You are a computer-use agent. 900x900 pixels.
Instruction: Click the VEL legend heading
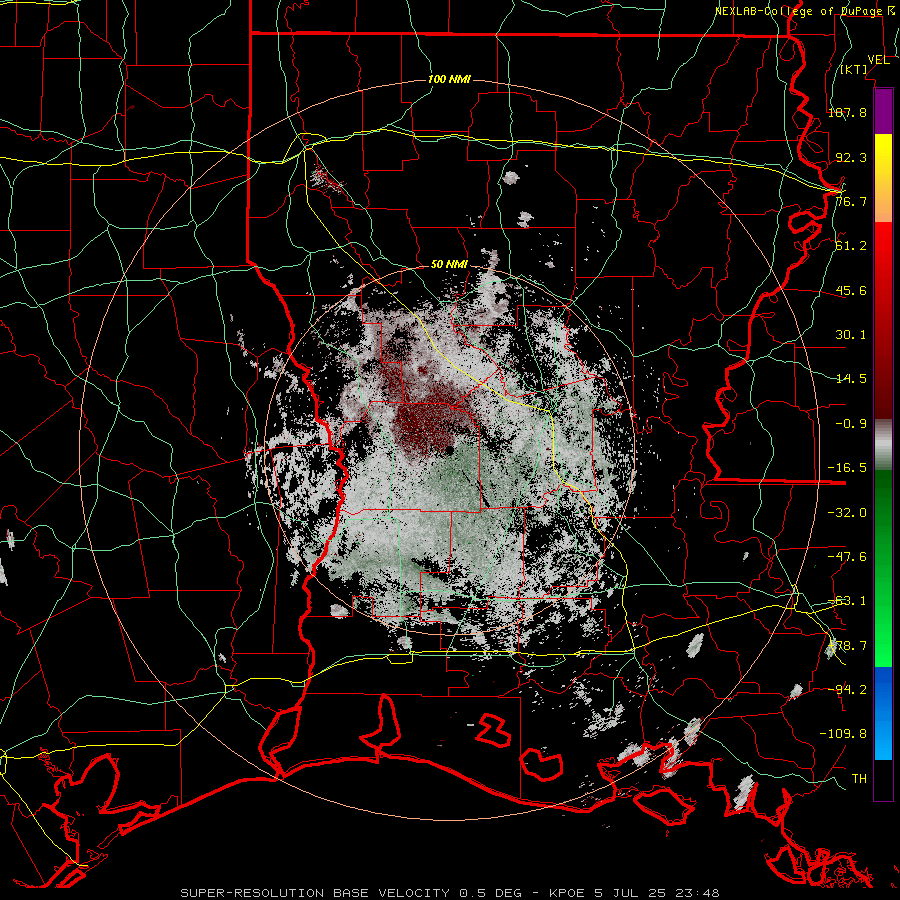point(878,60)
